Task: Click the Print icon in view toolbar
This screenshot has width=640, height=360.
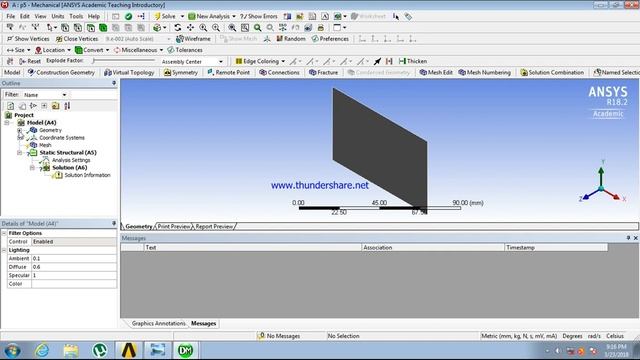Action: [321, 27]
